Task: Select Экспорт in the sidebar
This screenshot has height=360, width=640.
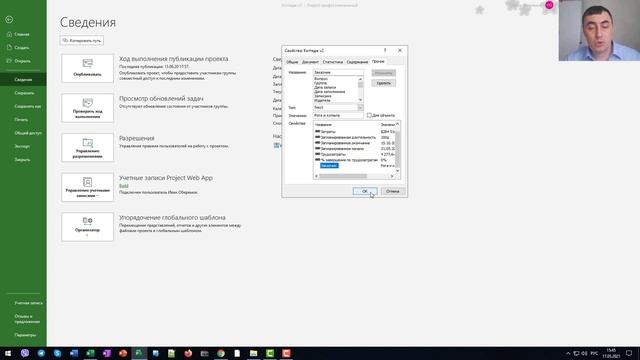Action: (22, 146)
